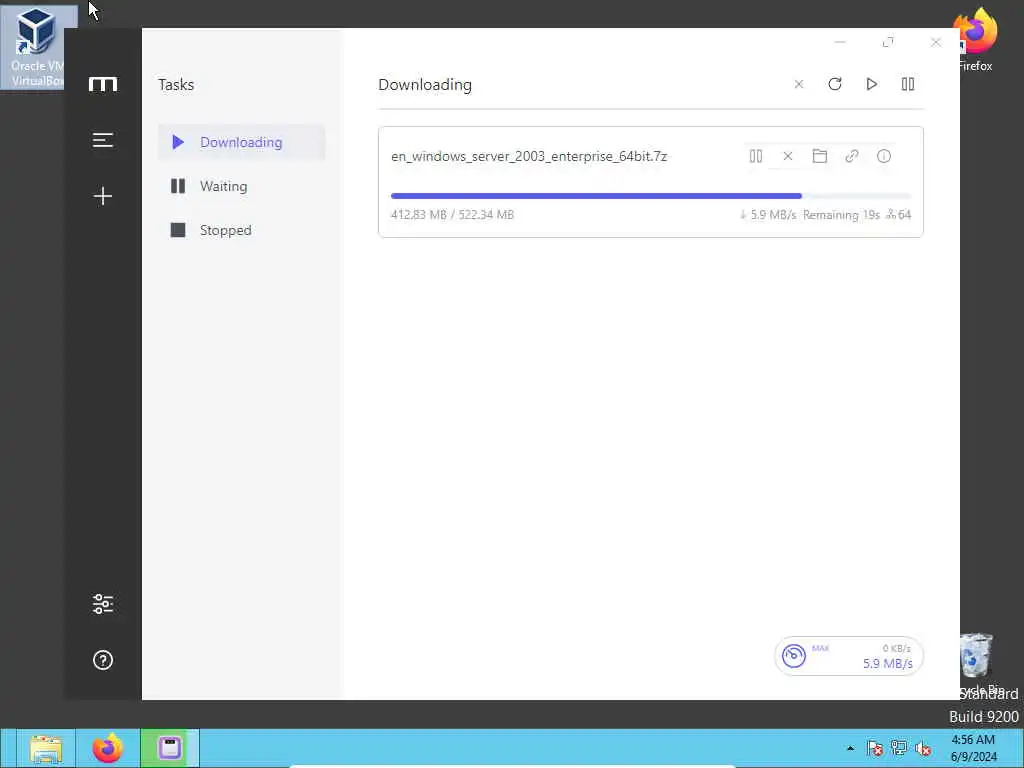
Task: Click the 64 connections indicator
Action: 899,215
